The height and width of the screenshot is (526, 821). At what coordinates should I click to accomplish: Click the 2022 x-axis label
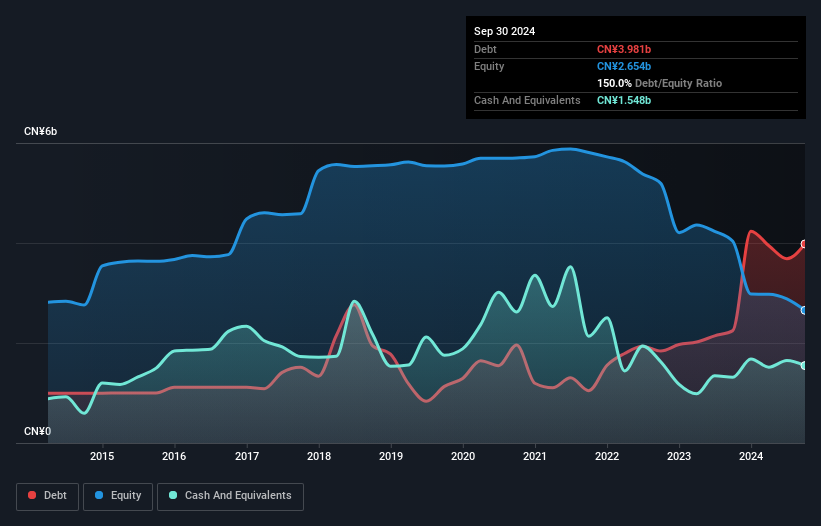(607, 456)
